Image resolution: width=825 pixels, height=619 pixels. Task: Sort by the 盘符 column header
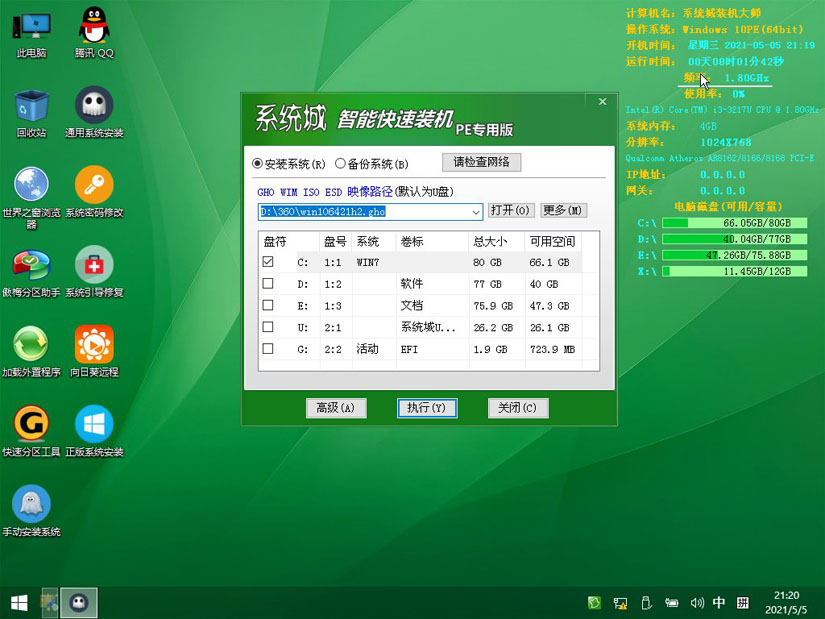pyautogui.click(x=289, y=242)
